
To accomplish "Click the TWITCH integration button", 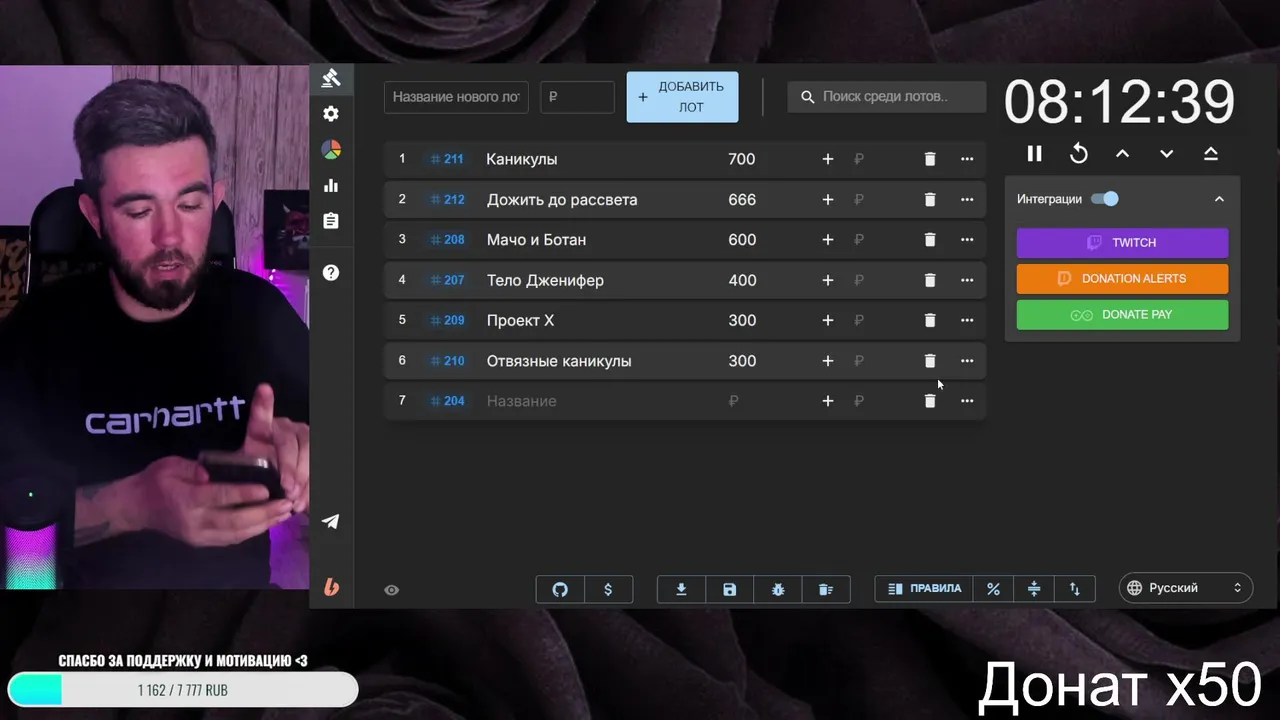I will pos(1122,243).
